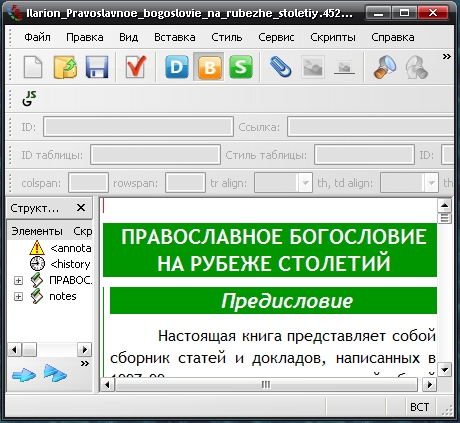
Task: Expand hidden buttons in the structure panel toolbar
Action: pyautogui.click(x=85, y=363)
